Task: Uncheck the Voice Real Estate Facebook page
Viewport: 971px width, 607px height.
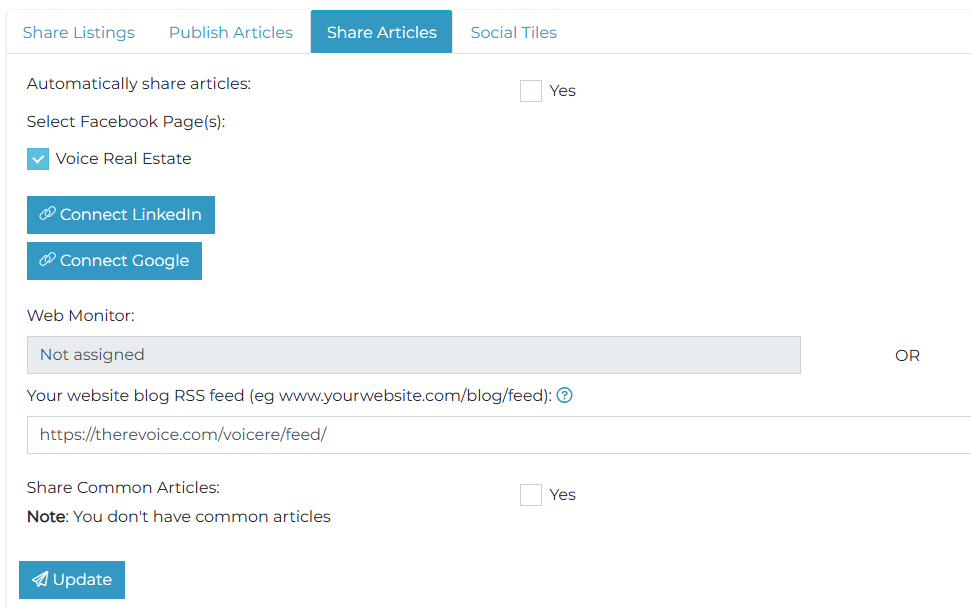Action: point(38,159)
